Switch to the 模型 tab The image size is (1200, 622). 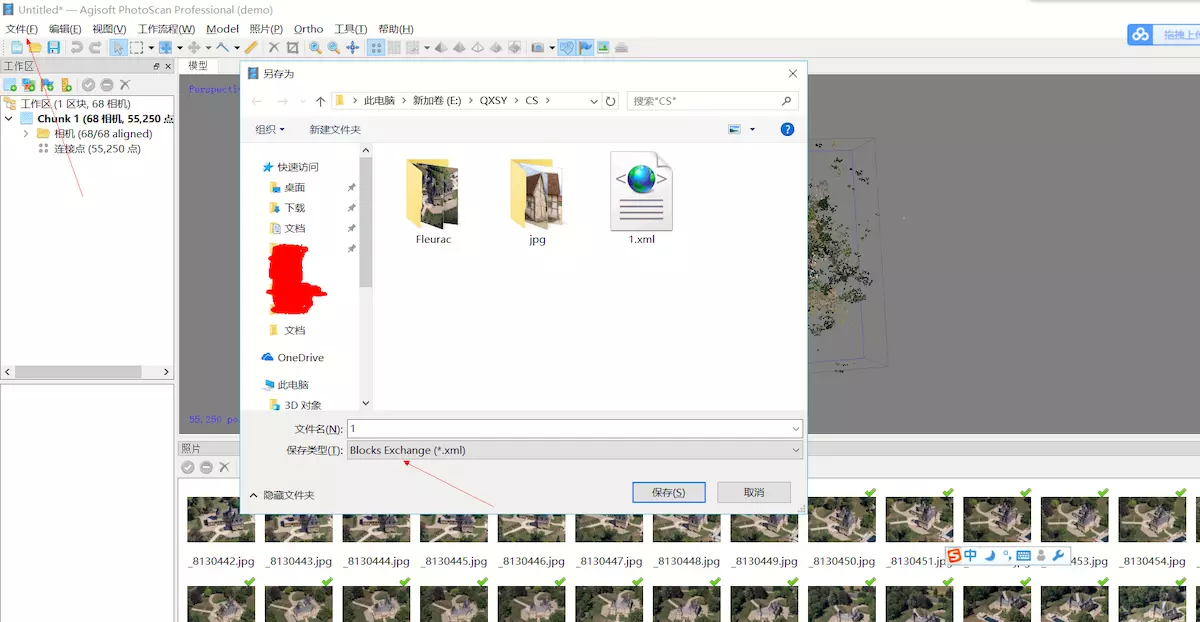[198, 66]
